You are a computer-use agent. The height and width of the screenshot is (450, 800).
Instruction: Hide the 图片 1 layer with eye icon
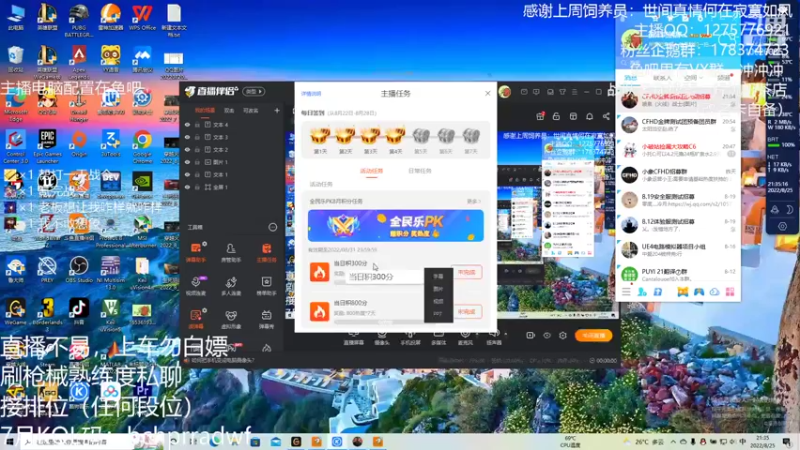[187, 162]
